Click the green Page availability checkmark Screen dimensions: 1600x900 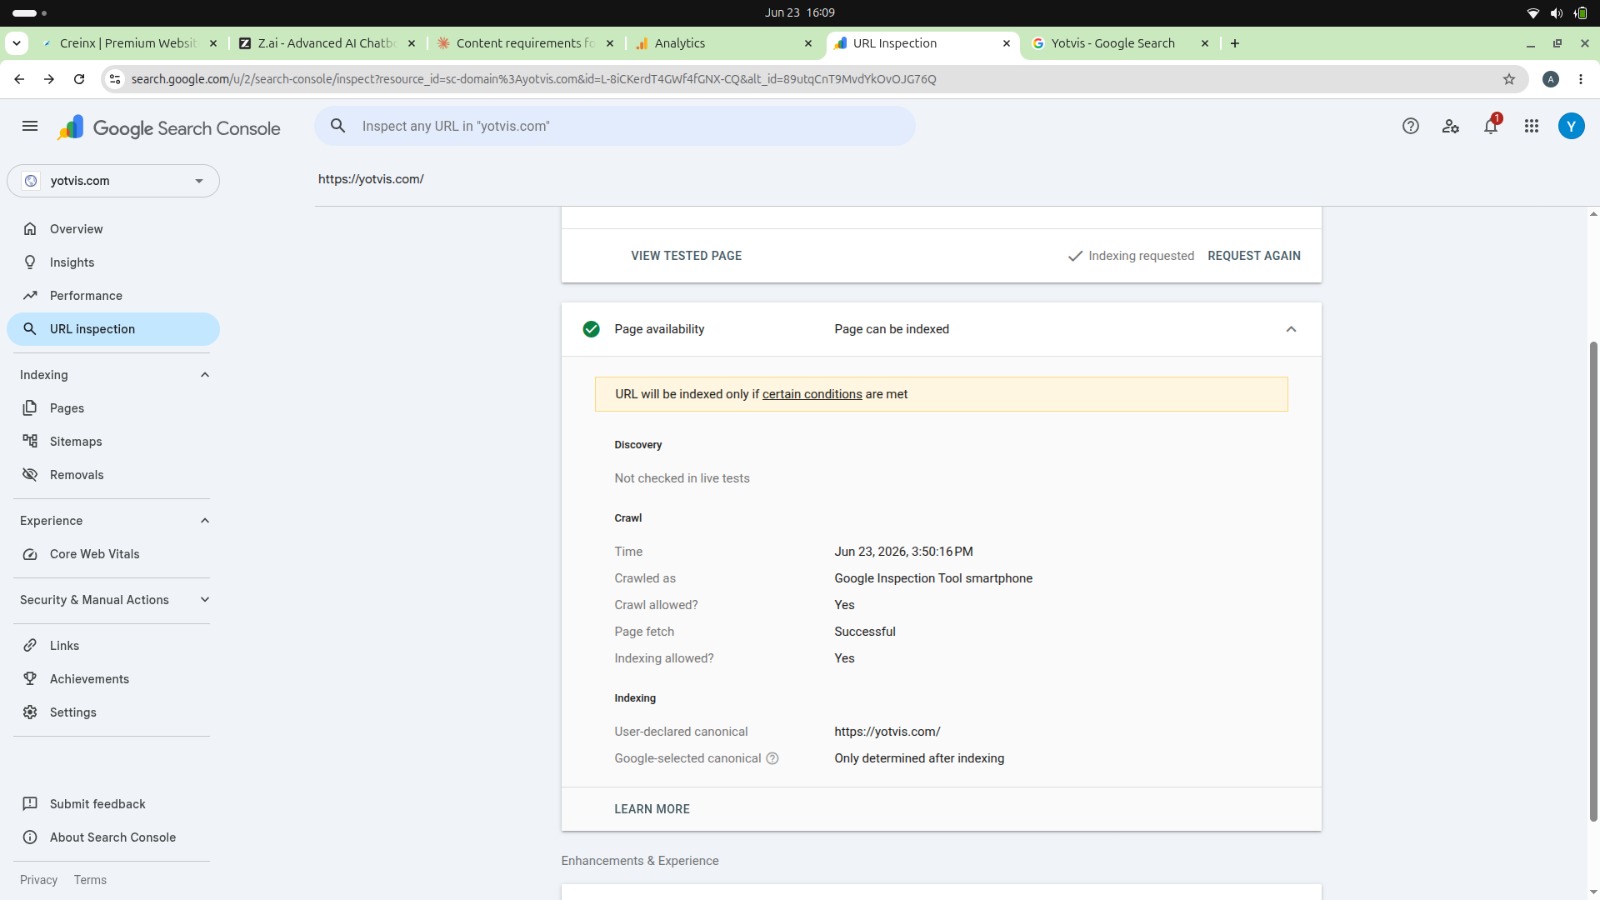(591, 329)
